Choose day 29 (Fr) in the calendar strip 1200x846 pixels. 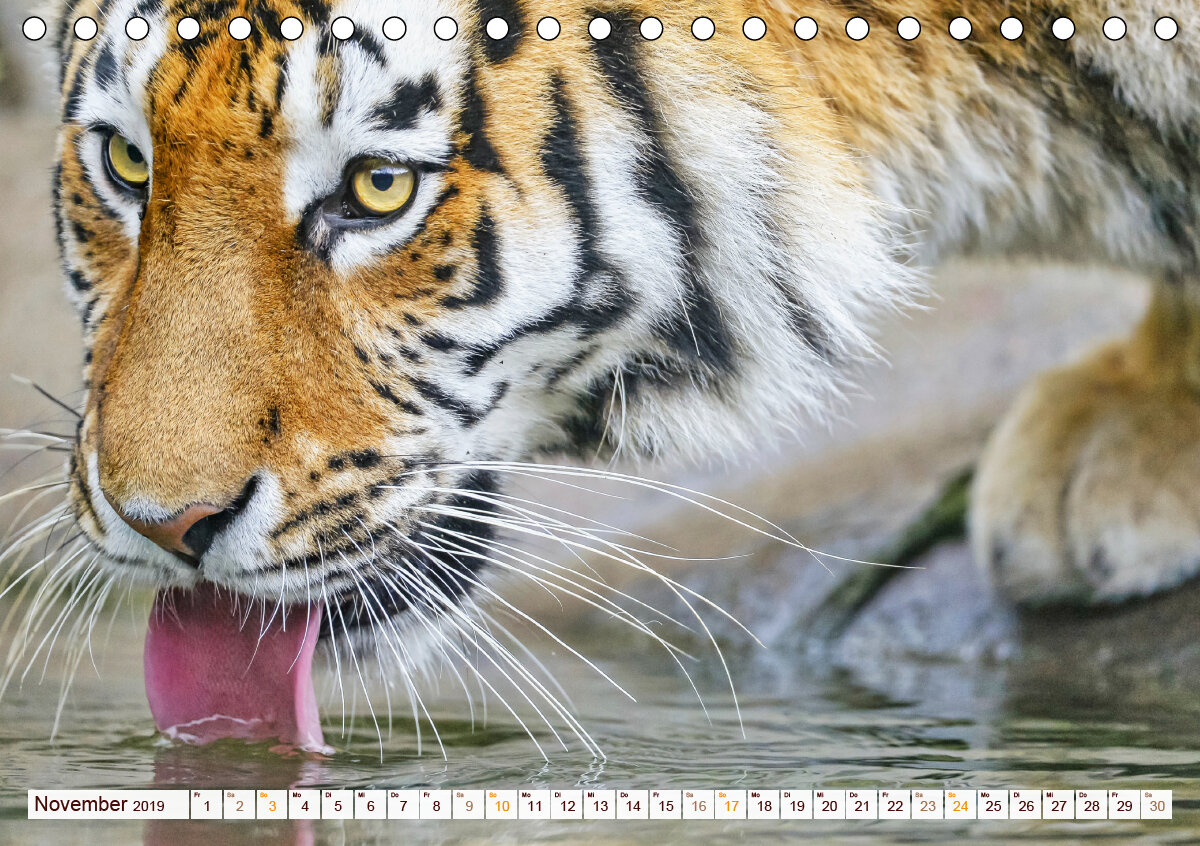click(x=1123, y=804)
